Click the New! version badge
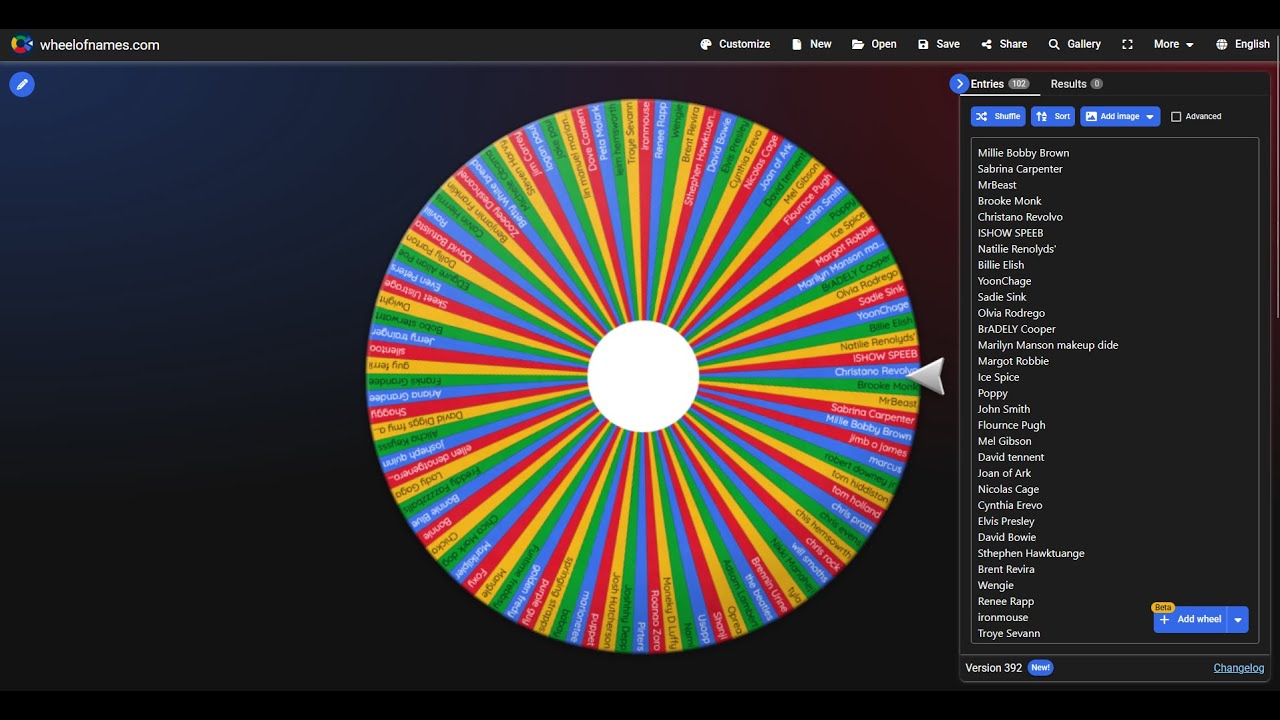 [x=1041, y=668]
